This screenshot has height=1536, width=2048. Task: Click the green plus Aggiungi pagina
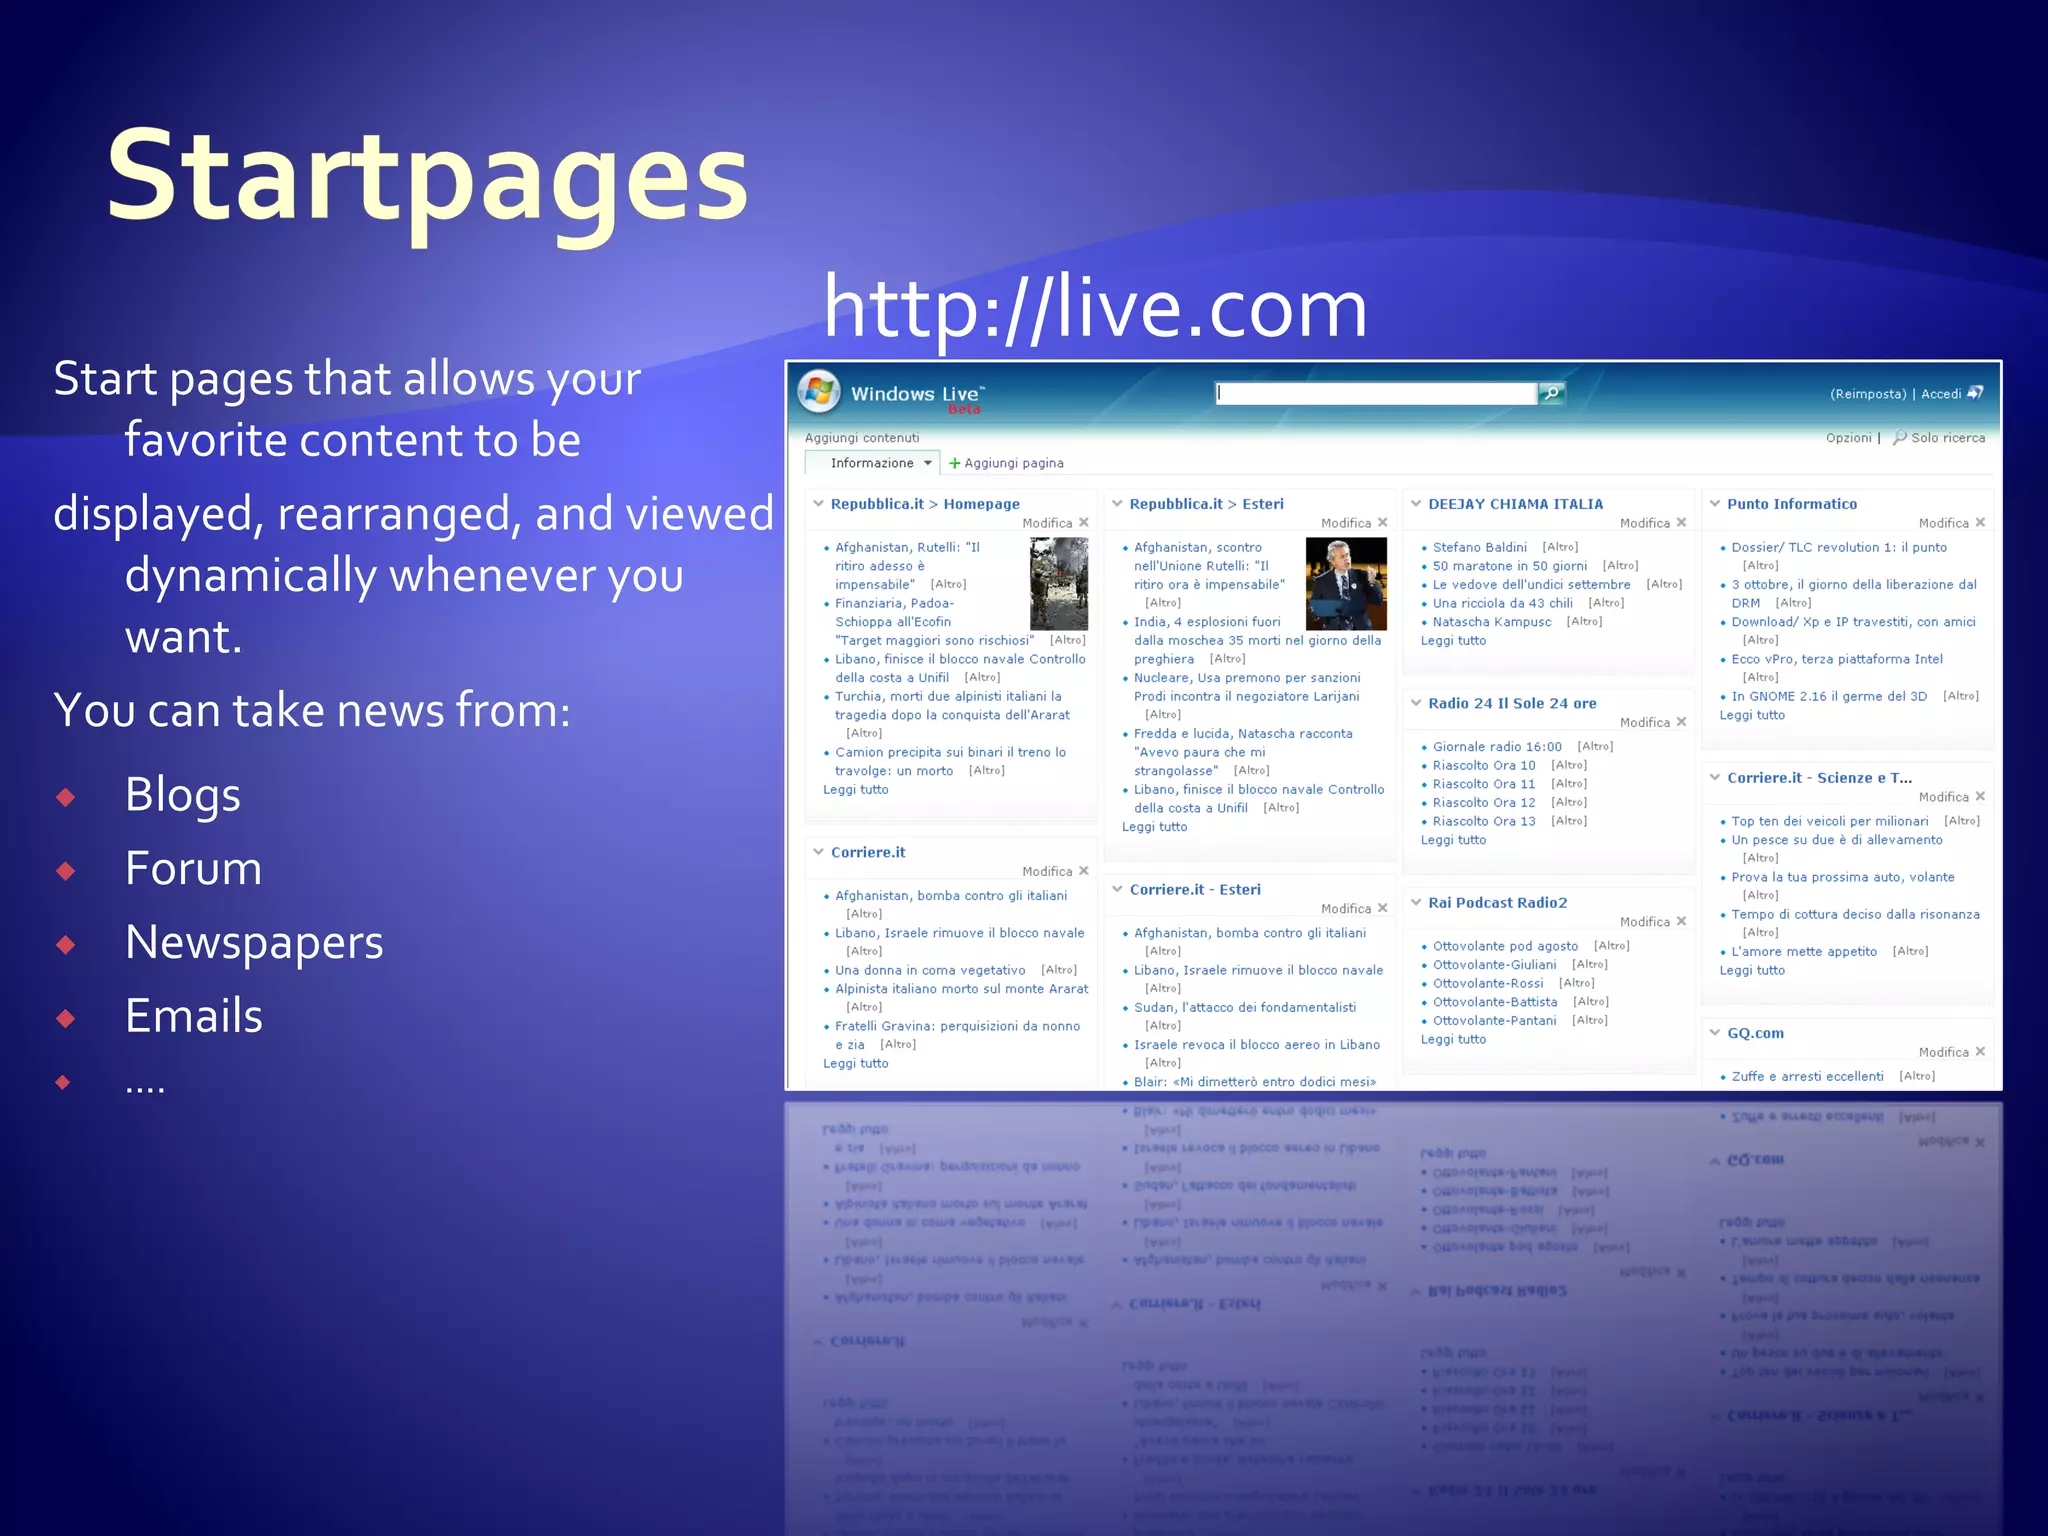click(955, 463)
